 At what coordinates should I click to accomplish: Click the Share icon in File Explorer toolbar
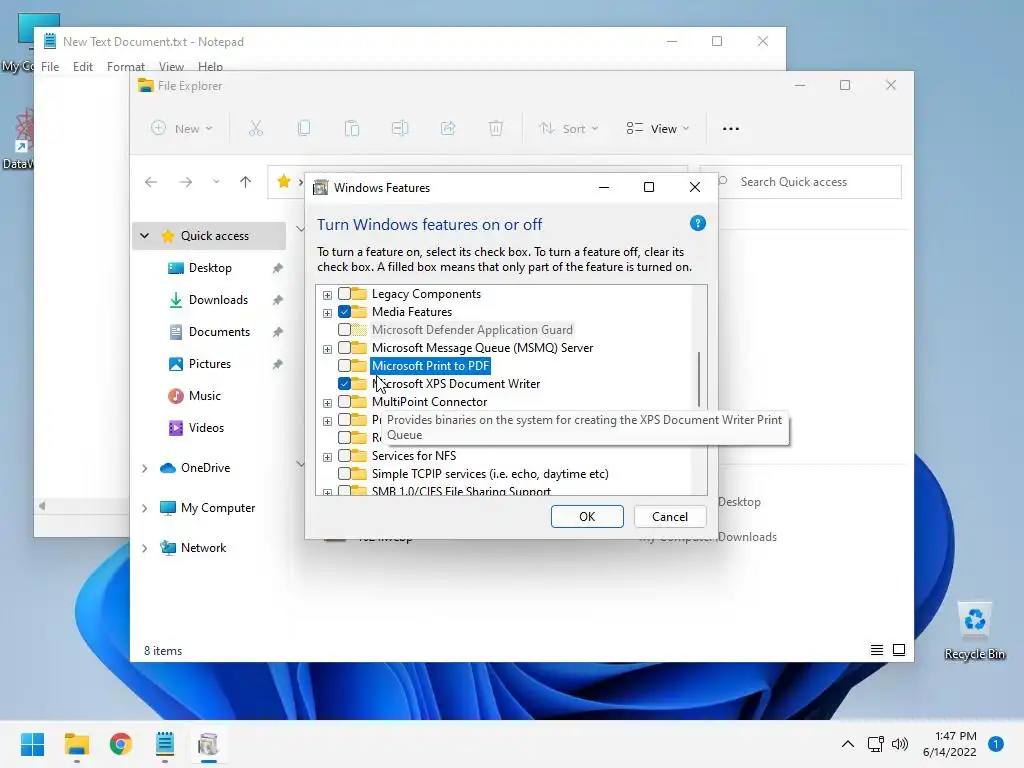point(448,129)
